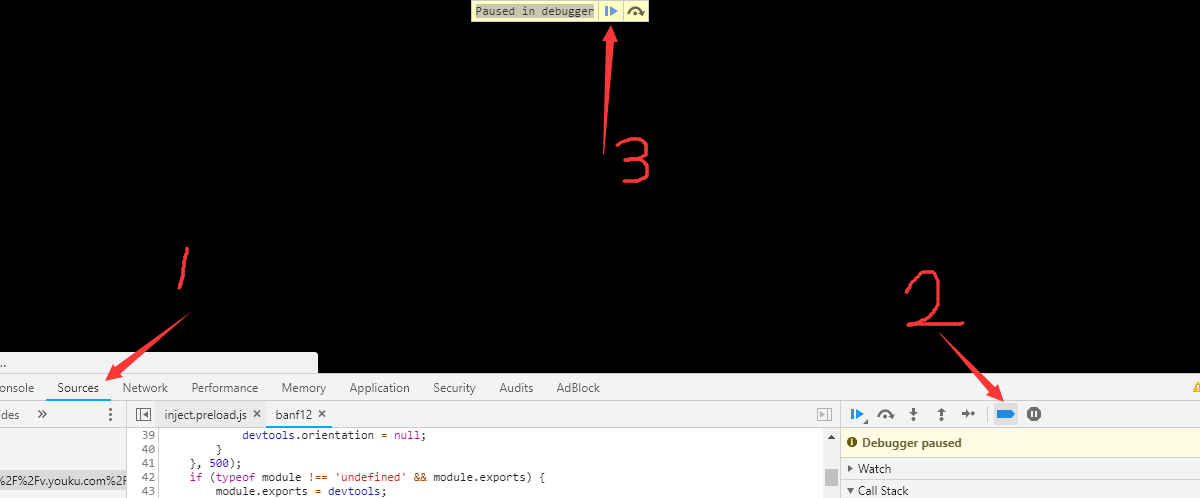Open the AdBlock panel

coord(578,388)
